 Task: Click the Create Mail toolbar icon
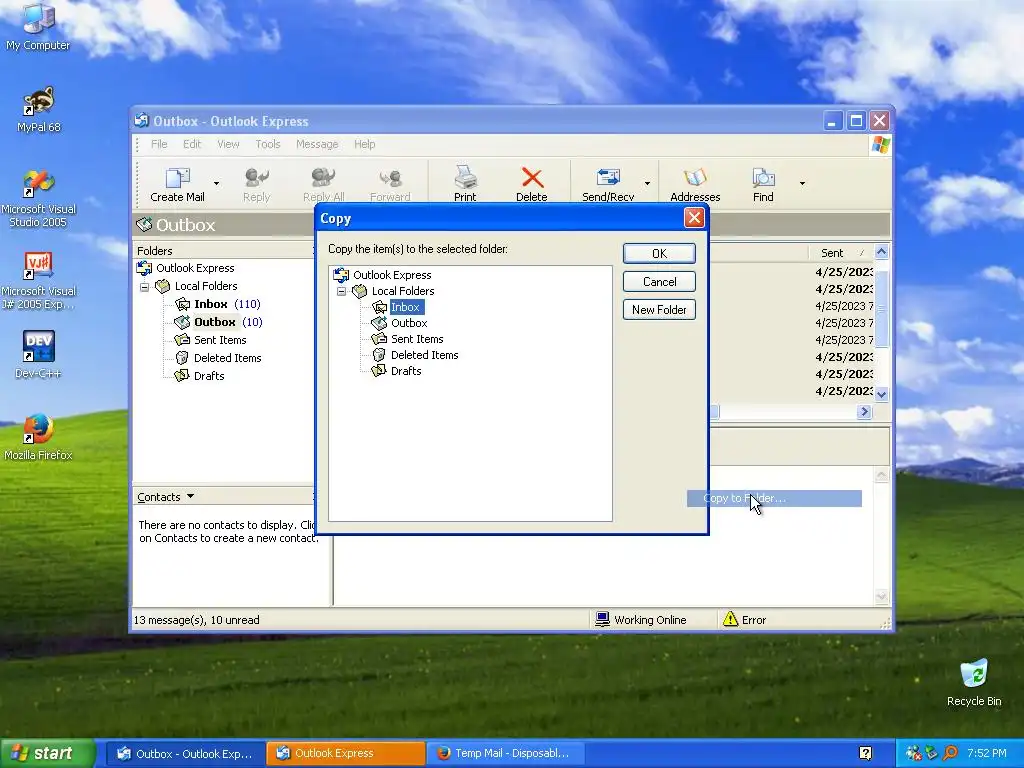point(177,184)
